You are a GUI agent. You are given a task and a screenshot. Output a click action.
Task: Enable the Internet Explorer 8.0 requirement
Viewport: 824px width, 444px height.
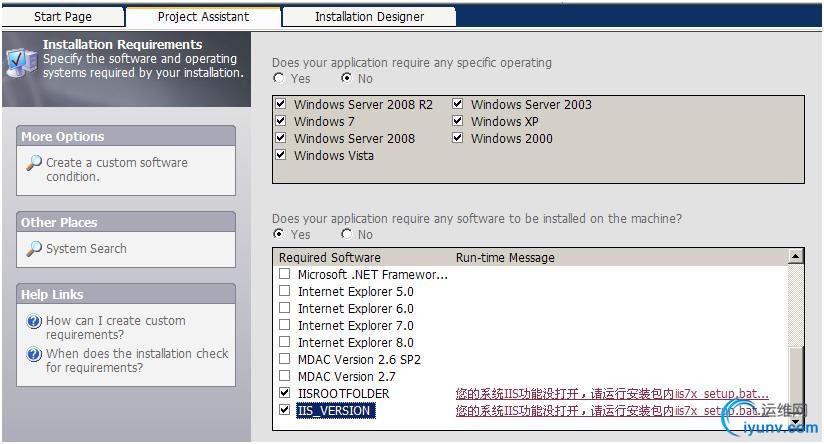285,342
